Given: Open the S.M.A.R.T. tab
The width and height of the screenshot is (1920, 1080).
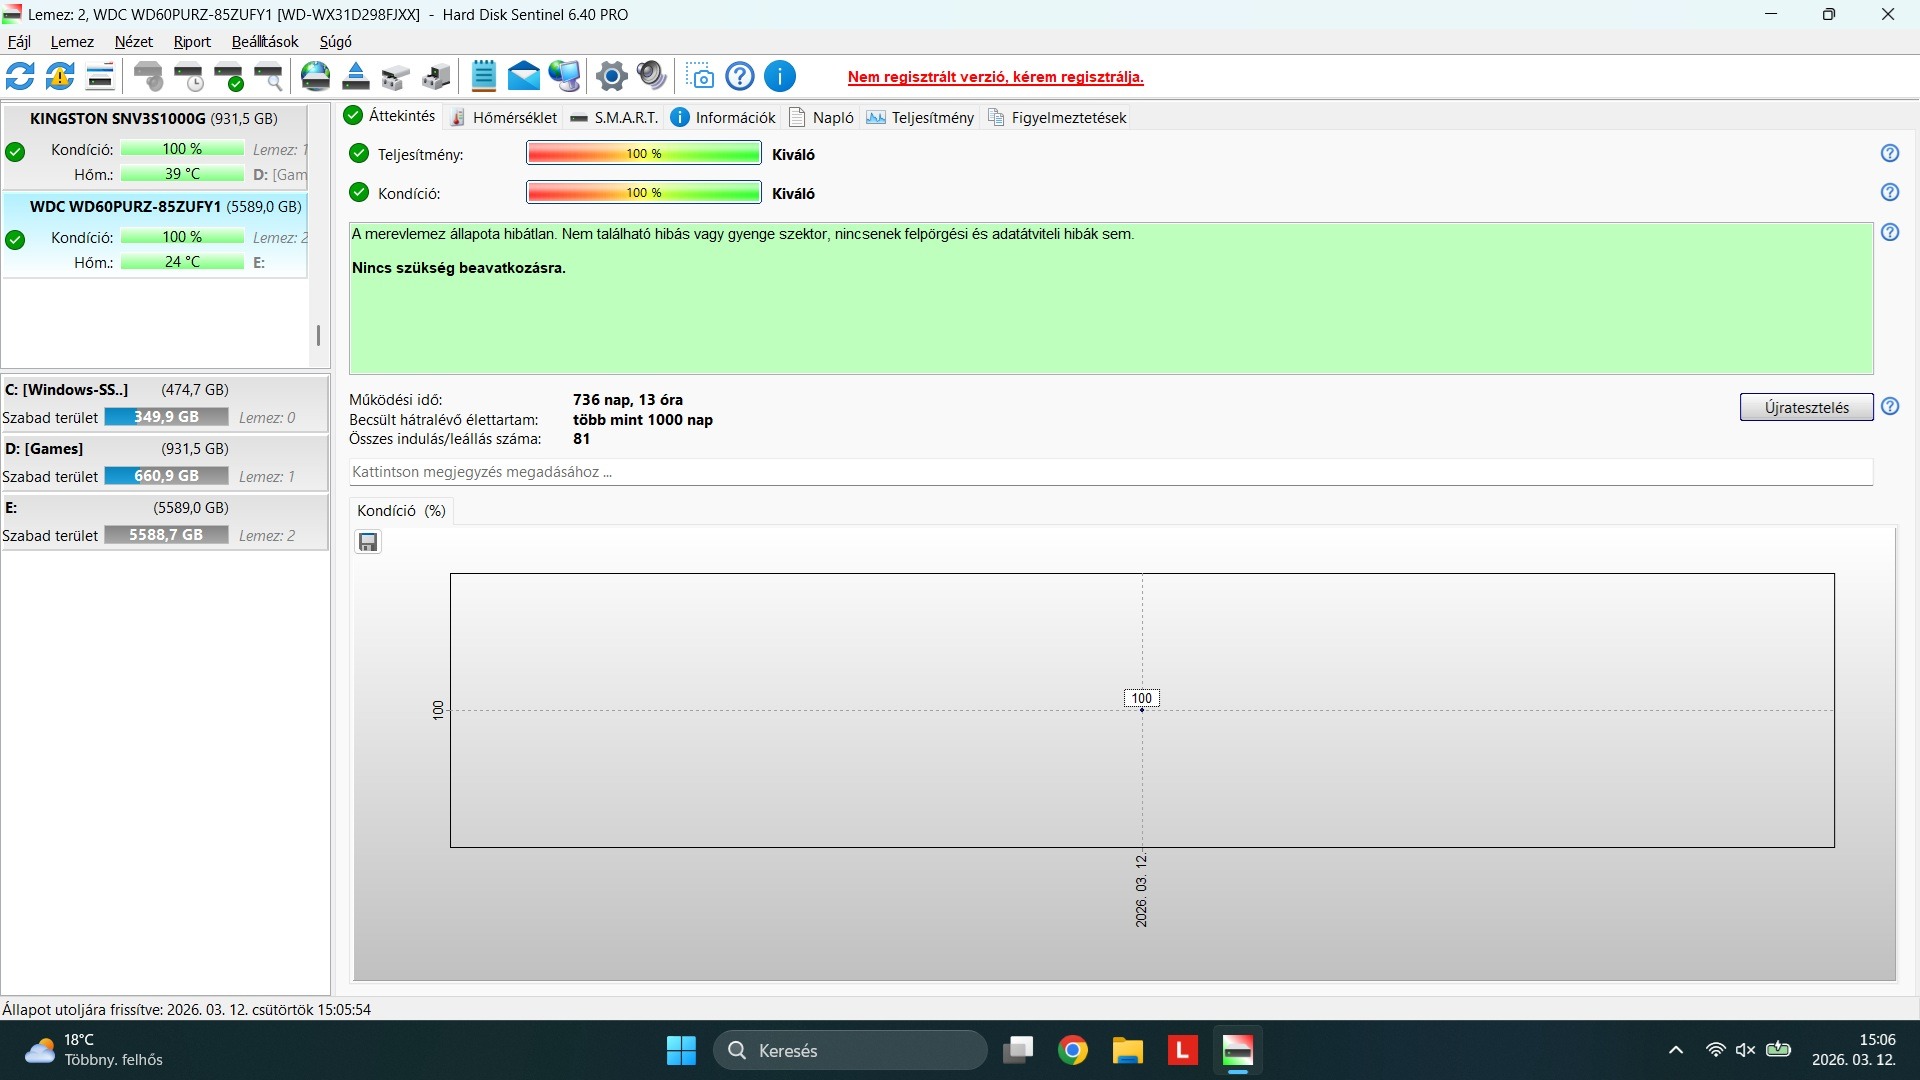Looking at the screenshot, I should point(614,117).
